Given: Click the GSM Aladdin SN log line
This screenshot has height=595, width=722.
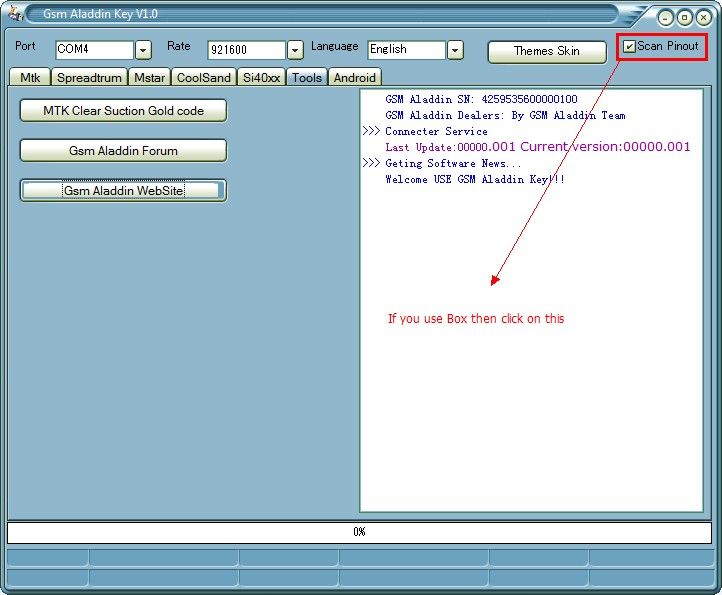Looking at the screenshot, I should point(481,99).
